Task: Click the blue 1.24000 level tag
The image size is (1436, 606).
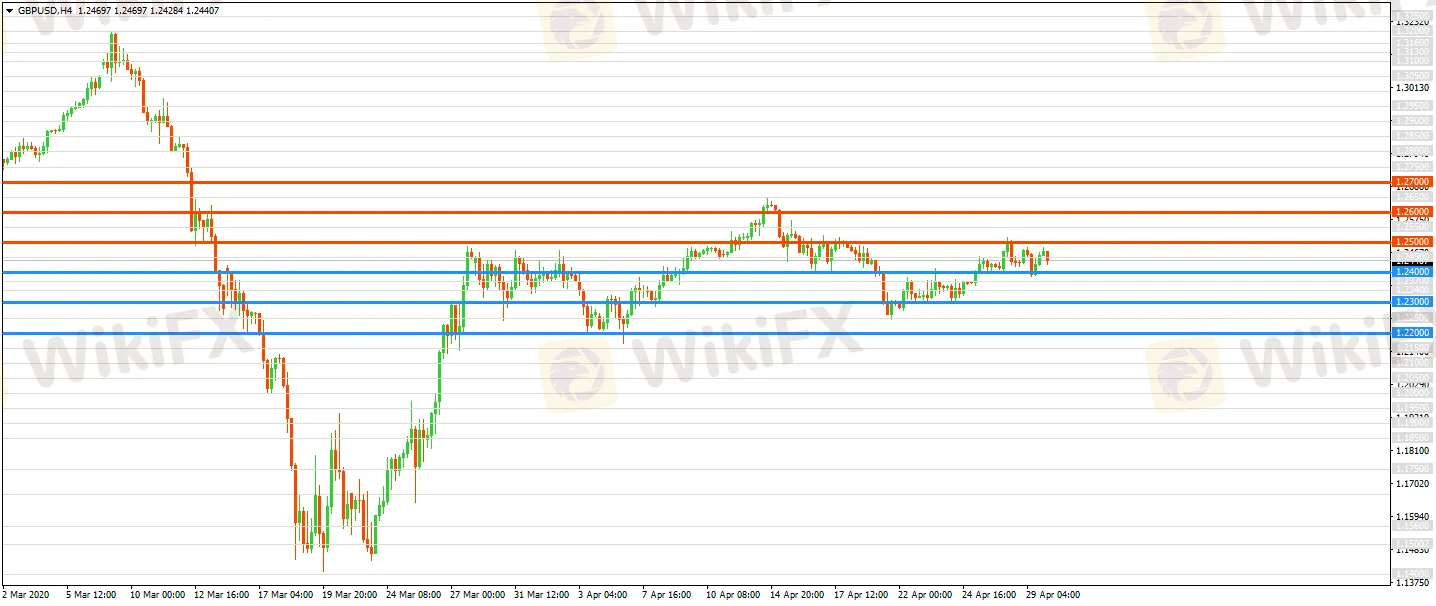Action: 1412,272
